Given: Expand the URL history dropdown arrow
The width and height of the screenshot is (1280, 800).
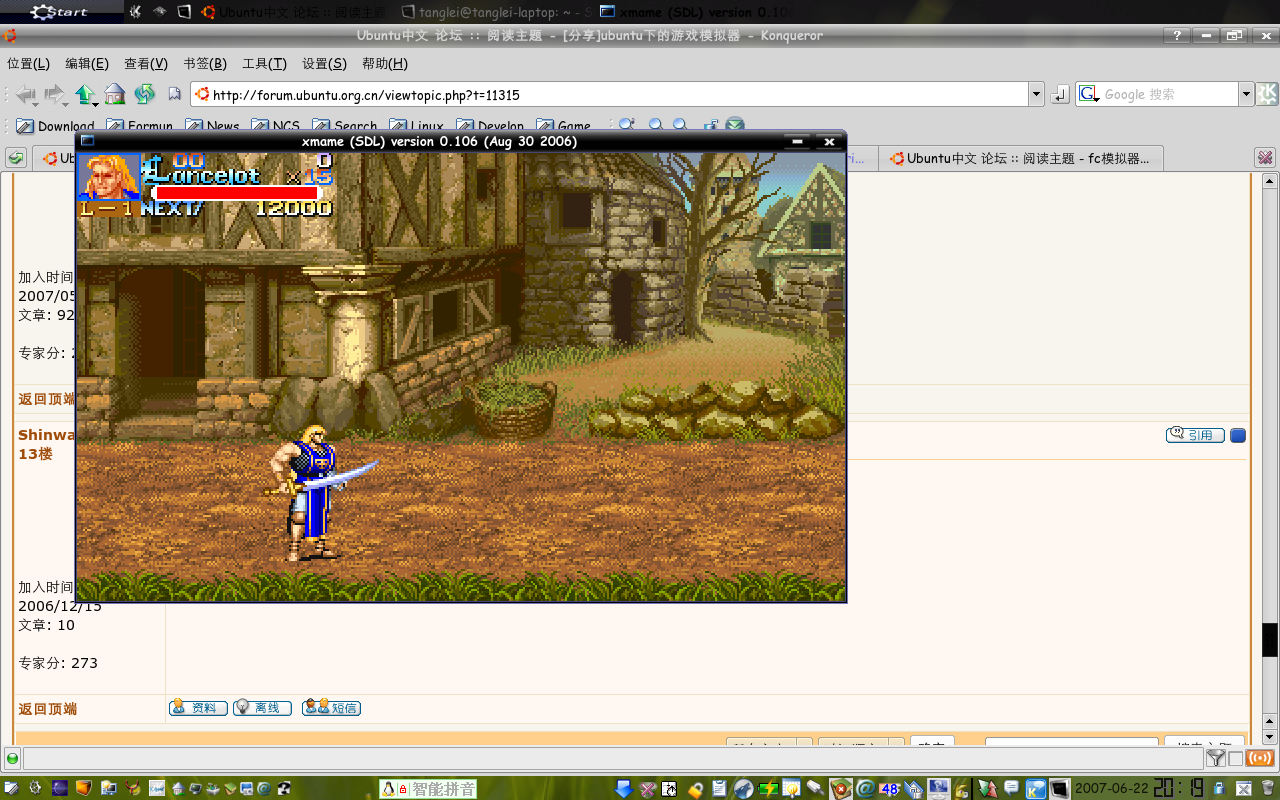Looking at the screenshot, I should pos(1036,95).
